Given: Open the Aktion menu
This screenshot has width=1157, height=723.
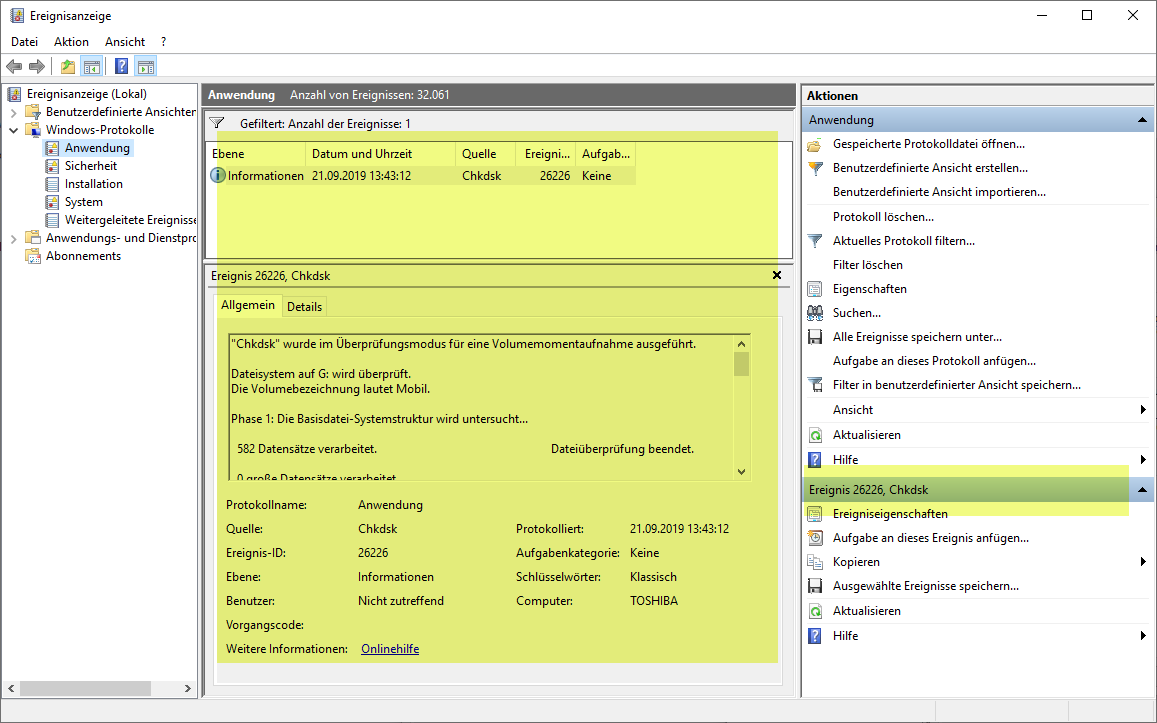Looking at the screenshot, I should (x=71, y=42).
